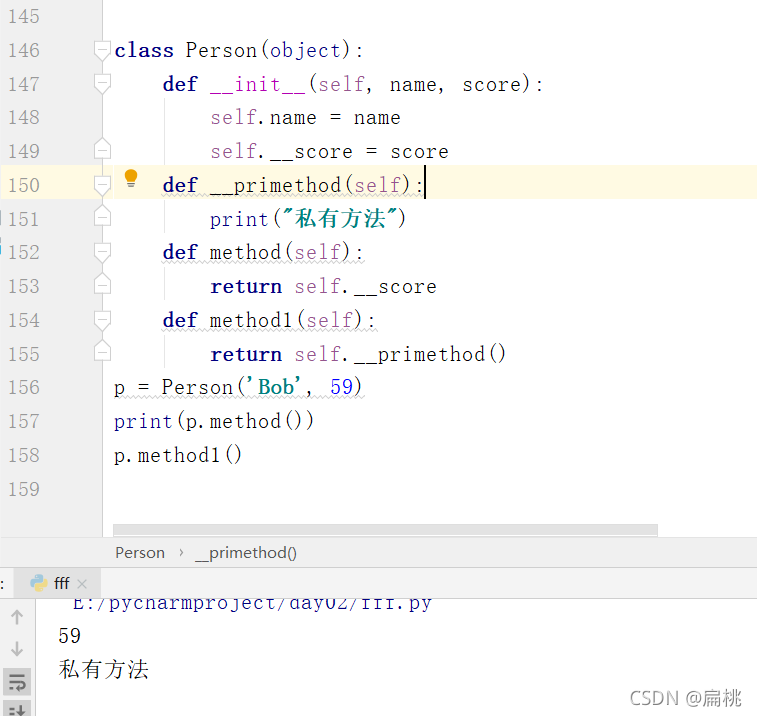Collapse the class Person fold marker
The image size is (757, 716).
102,51
